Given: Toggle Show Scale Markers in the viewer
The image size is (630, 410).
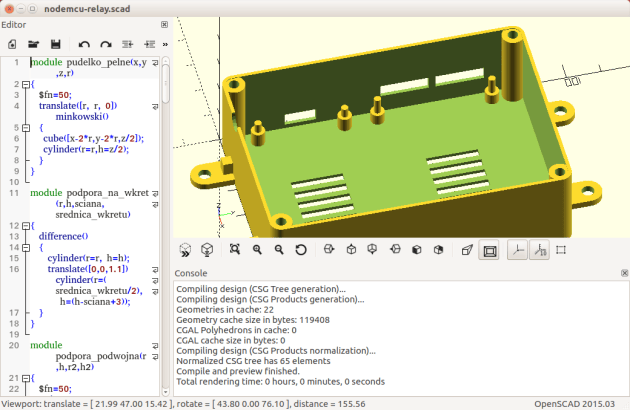Looking at the screenshot, I should point(540,250).
